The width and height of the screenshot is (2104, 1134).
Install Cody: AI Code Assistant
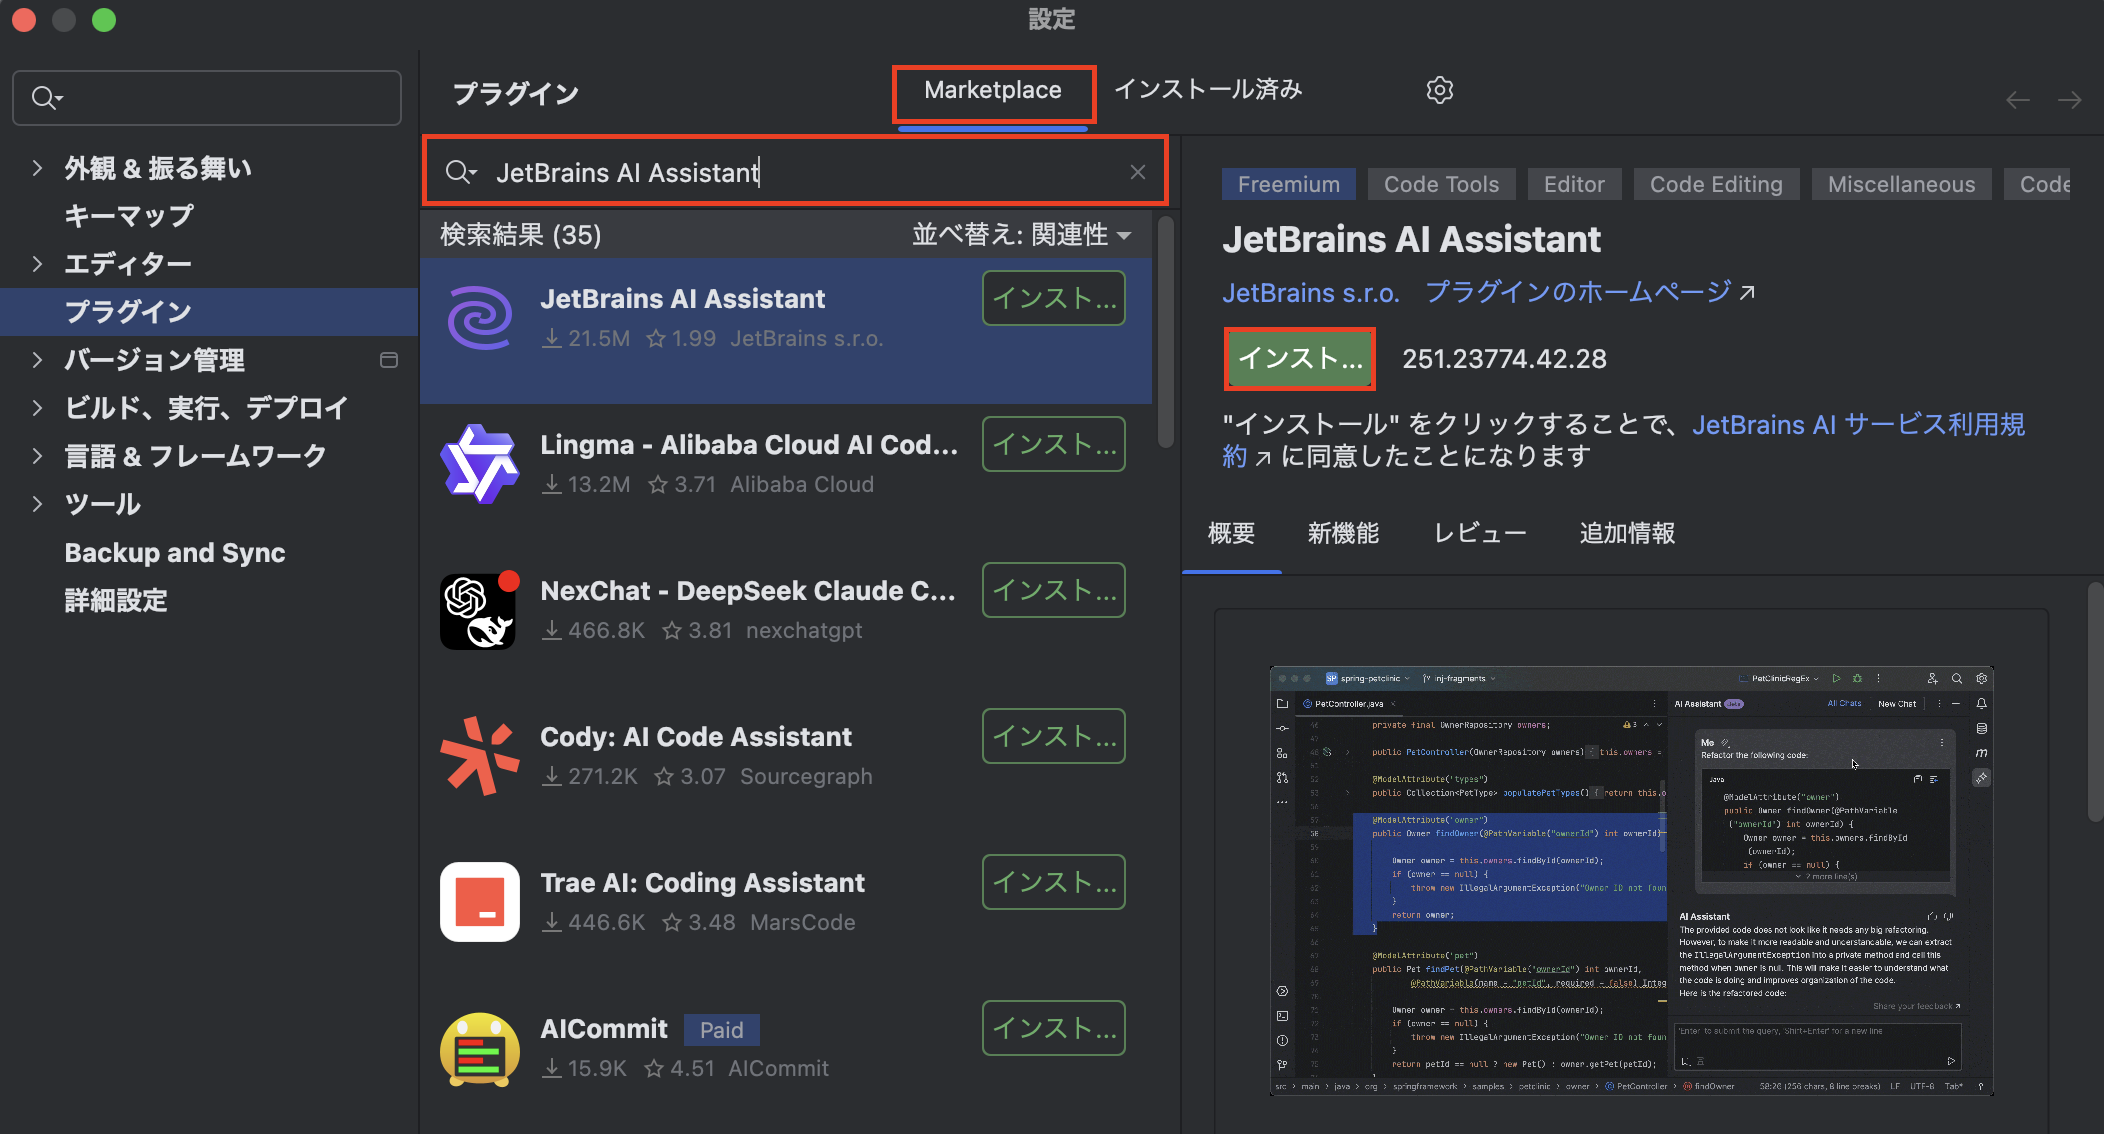(x=1053, y=736)
